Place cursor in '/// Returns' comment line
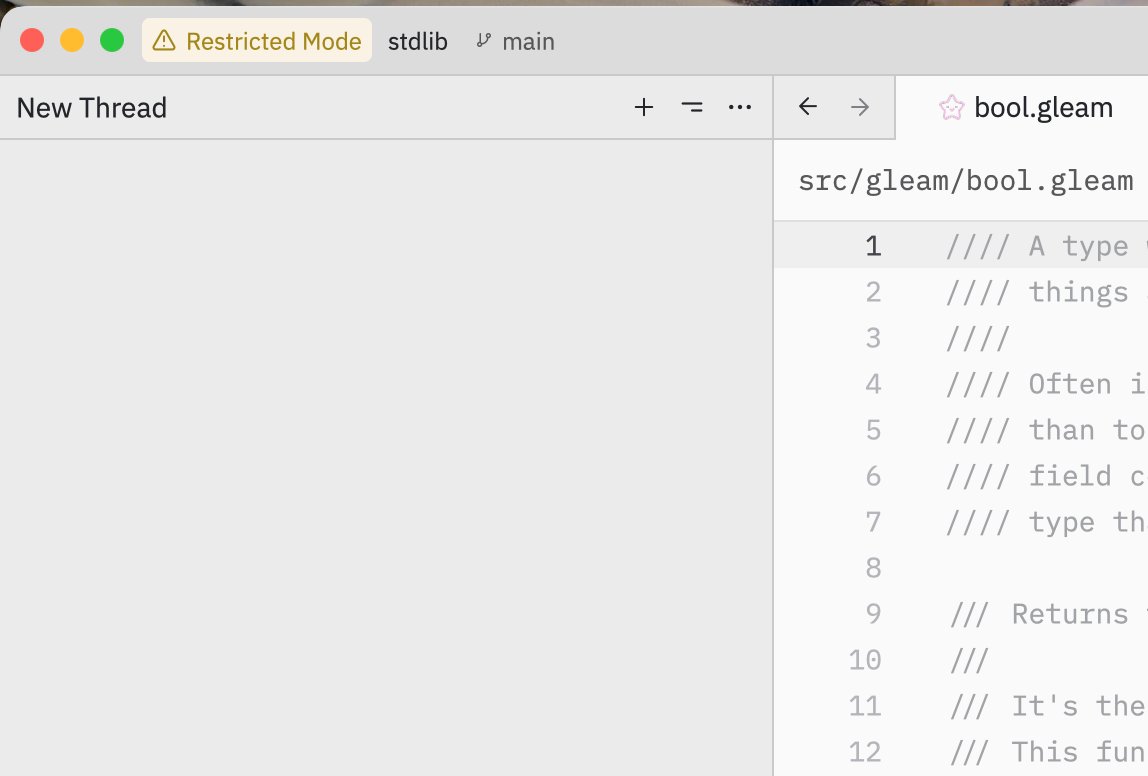The height and width of the screenshot is (776, 1148). (x=1048, y=614)
